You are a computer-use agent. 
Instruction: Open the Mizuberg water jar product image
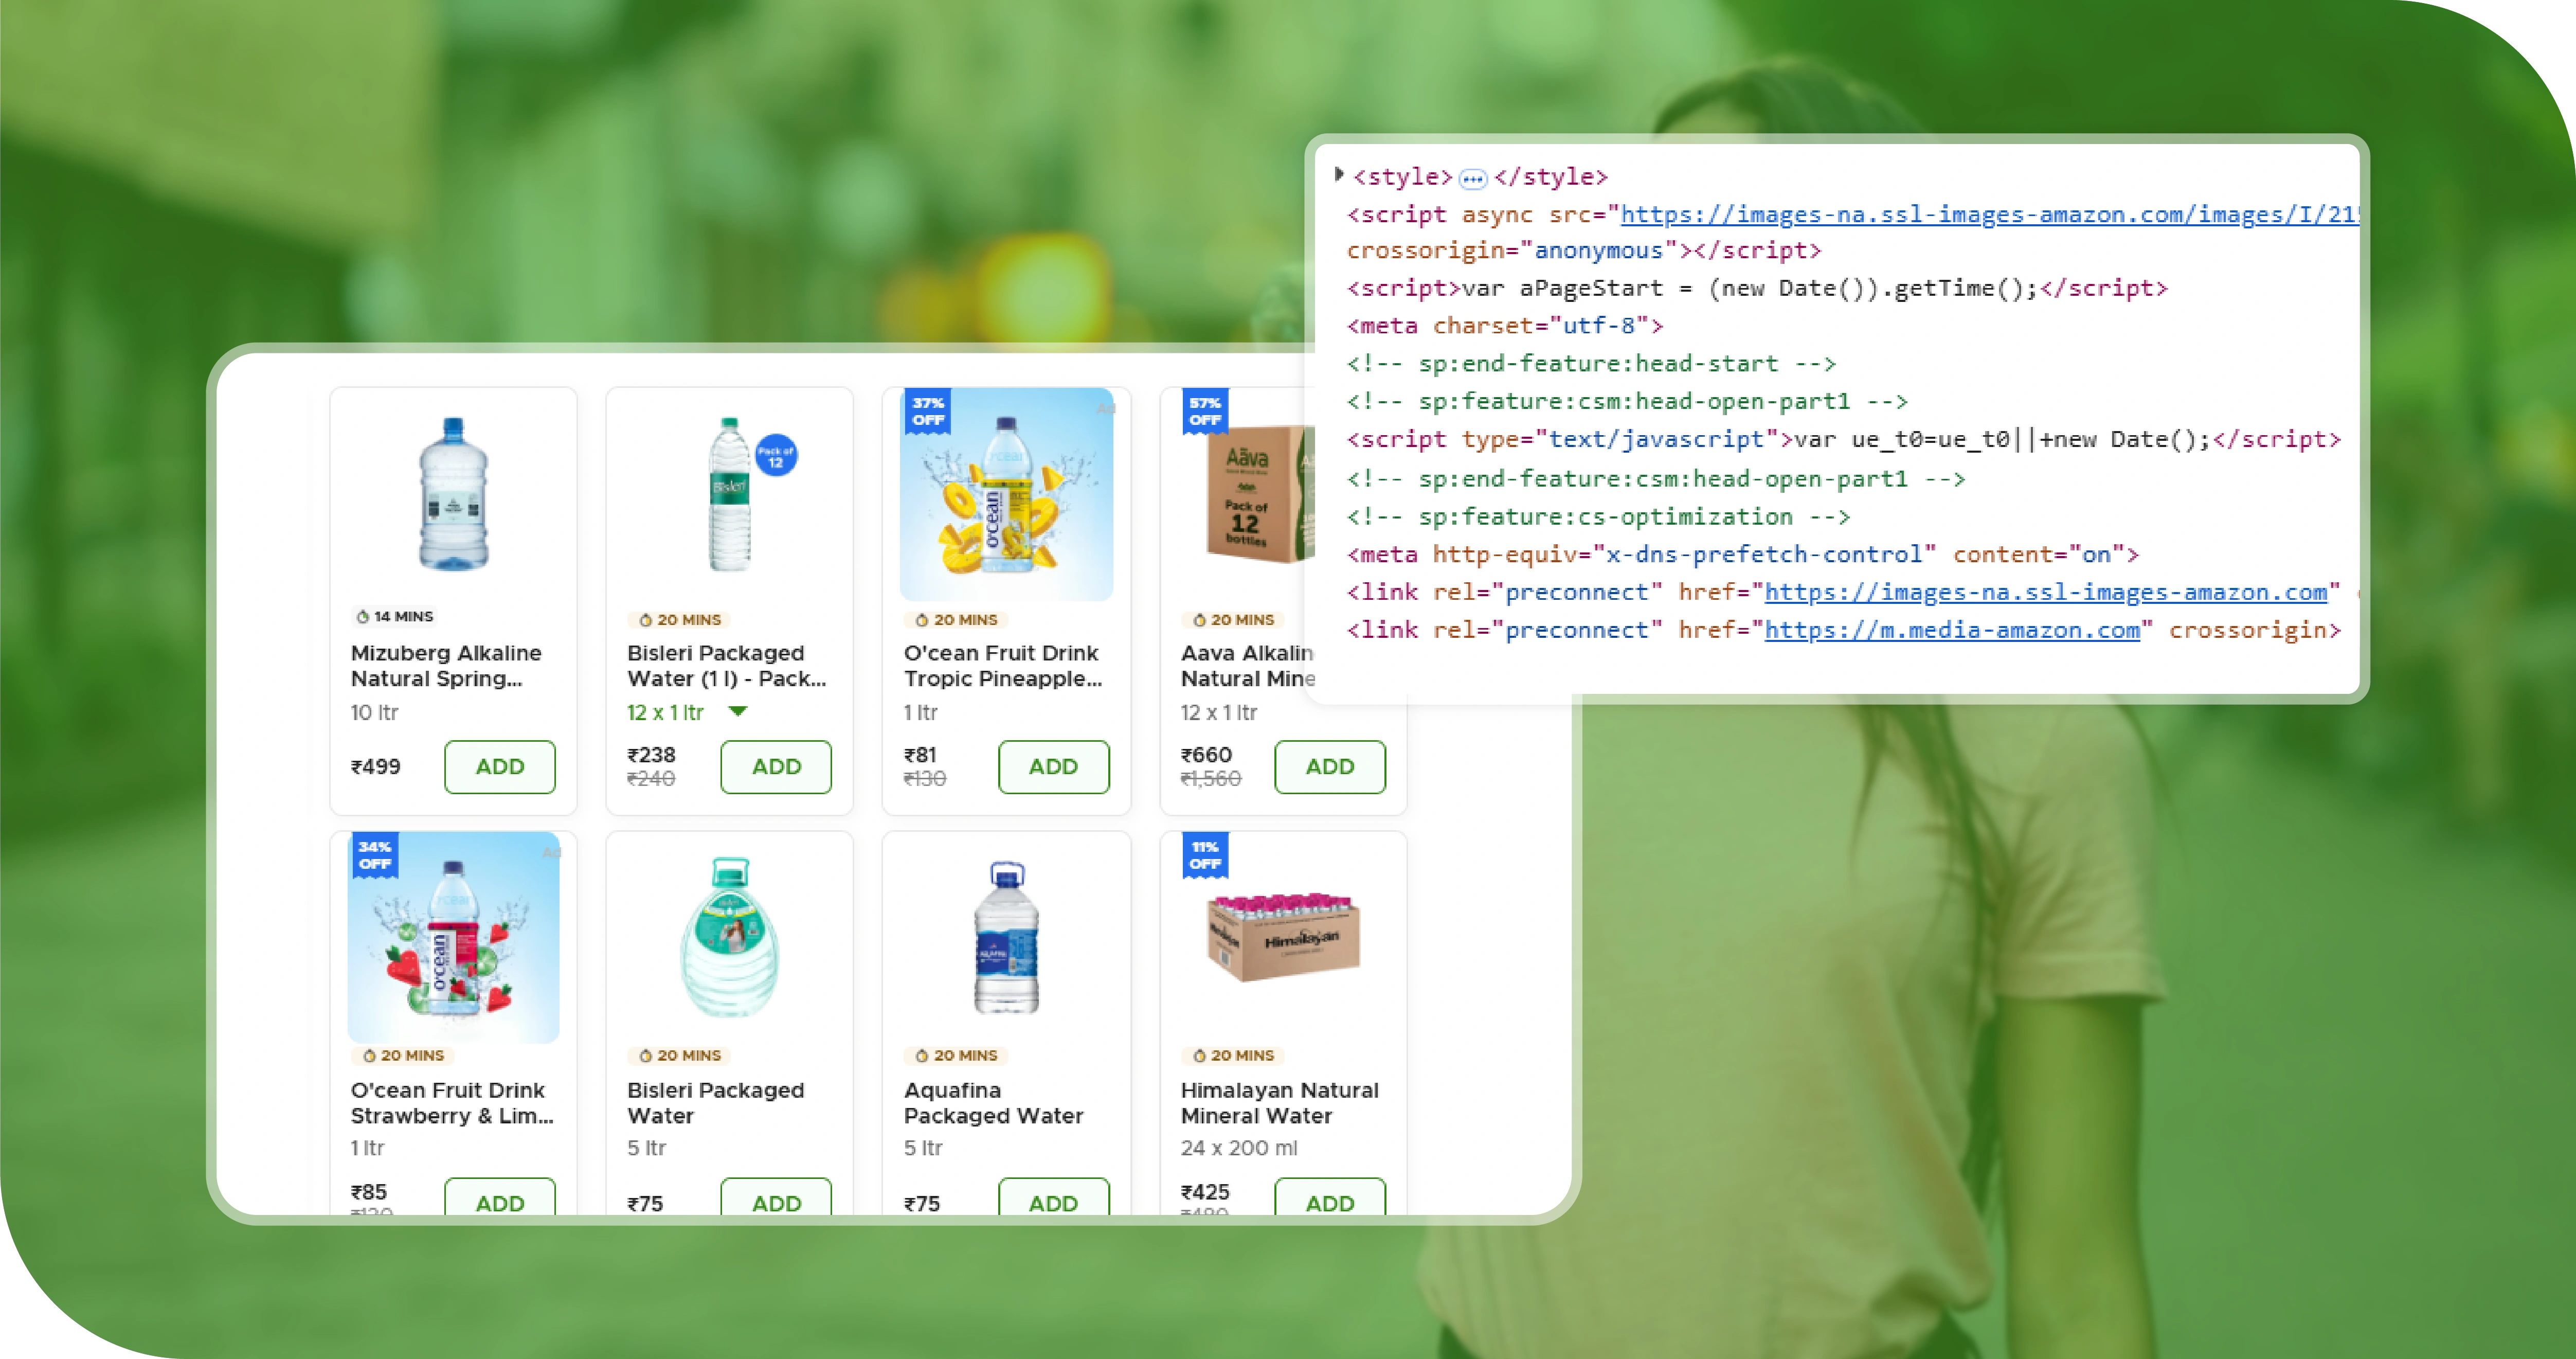pyautogui.click(x=453, y=494)
